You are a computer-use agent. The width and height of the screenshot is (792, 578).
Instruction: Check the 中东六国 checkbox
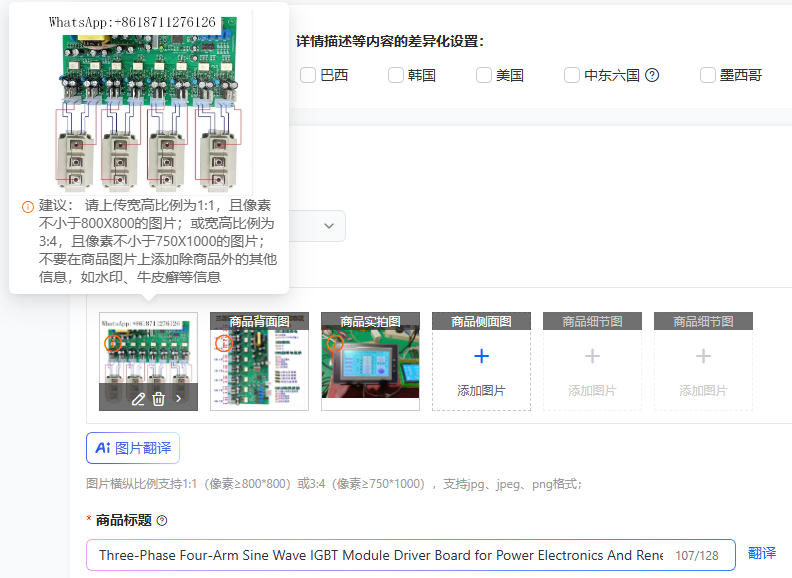click(571, 75)
